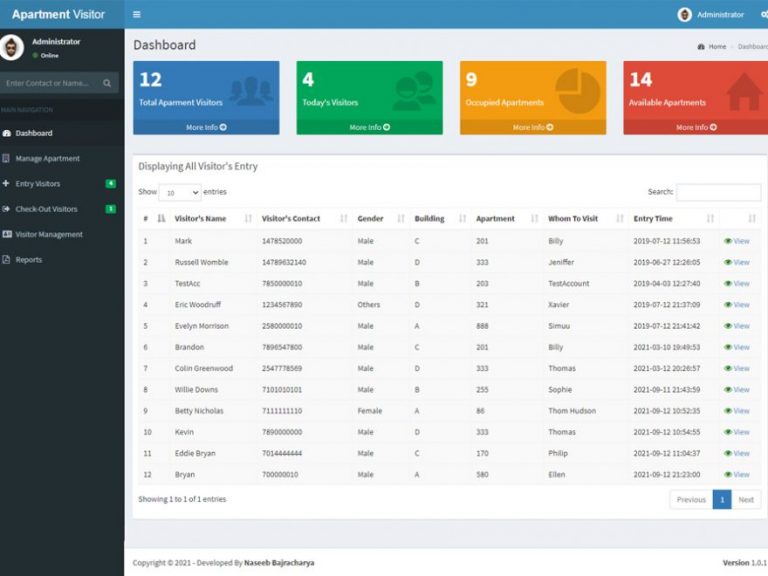Click the Visitor Management card icon
The height and width of the screenshot is (576, 768).
click(7, 234)
